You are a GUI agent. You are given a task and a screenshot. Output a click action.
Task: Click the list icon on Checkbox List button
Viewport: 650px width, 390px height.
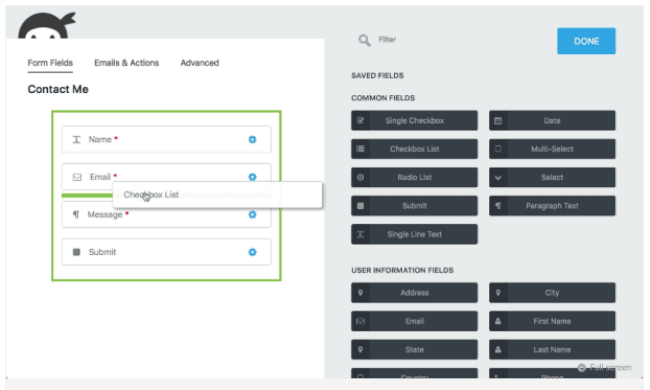(x=360, y=149)
